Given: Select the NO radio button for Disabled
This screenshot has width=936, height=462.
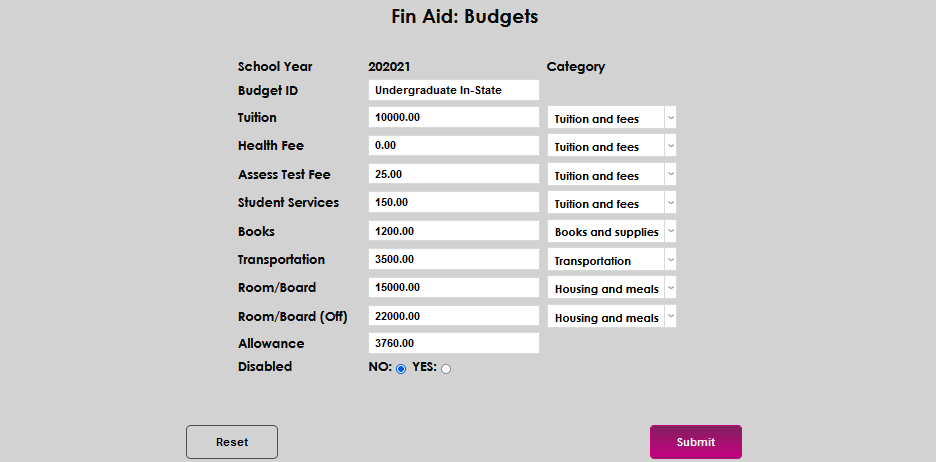Looking at the screenshot, I should pyautogui.click(x=401, y=369).
